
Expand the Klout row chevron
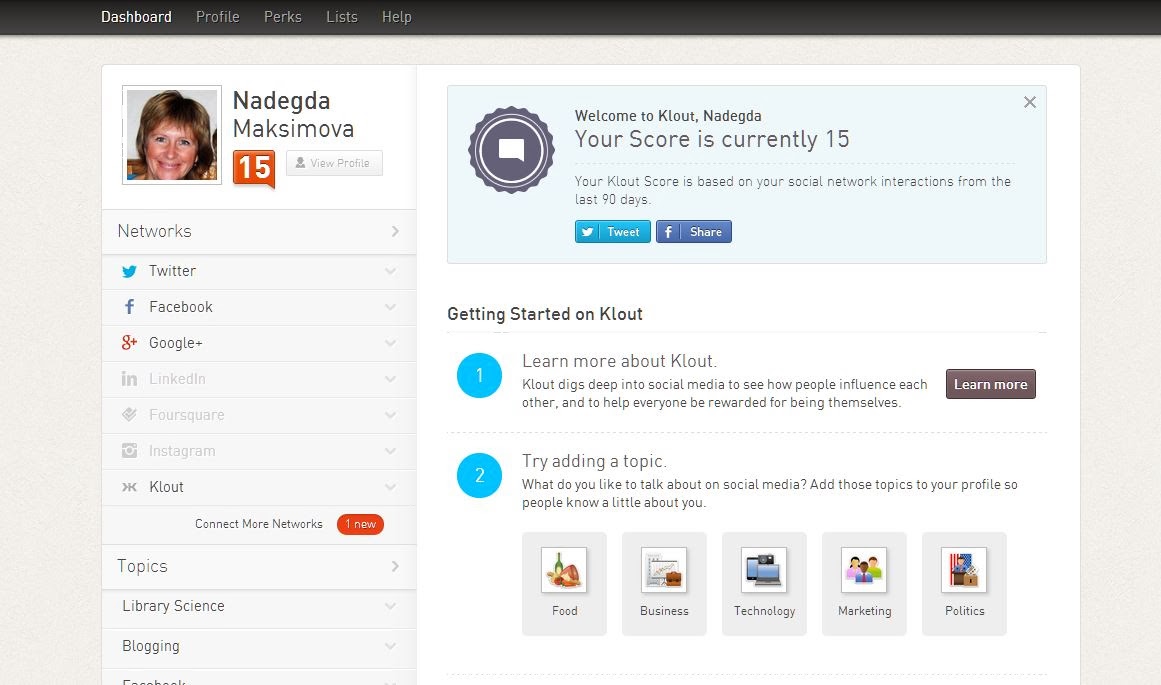[x=390, y=487]
